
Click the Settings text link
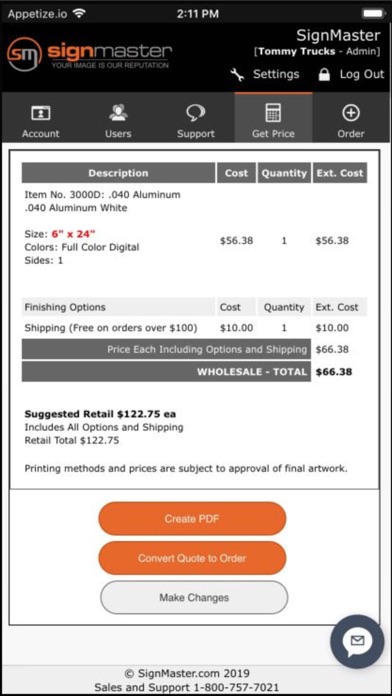click(x=276, y=74)
